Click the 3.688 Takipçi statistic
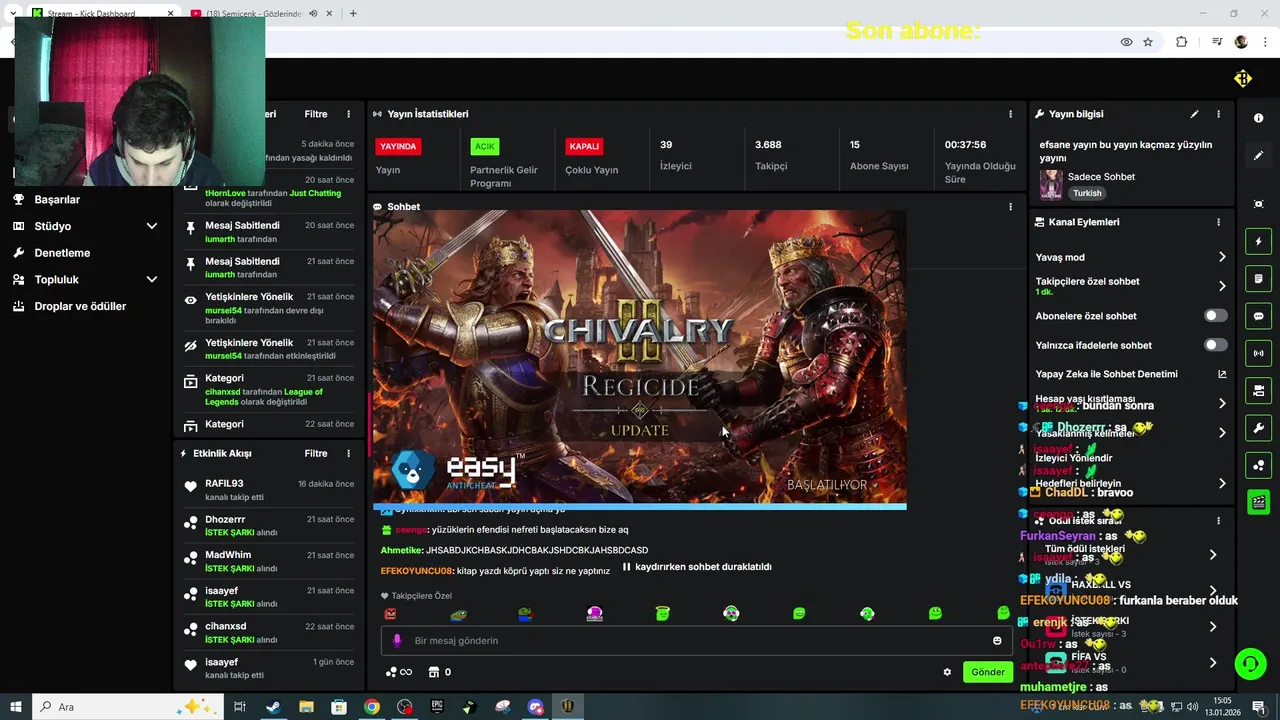Screen dimensions: 1280x720 (771, 155)
